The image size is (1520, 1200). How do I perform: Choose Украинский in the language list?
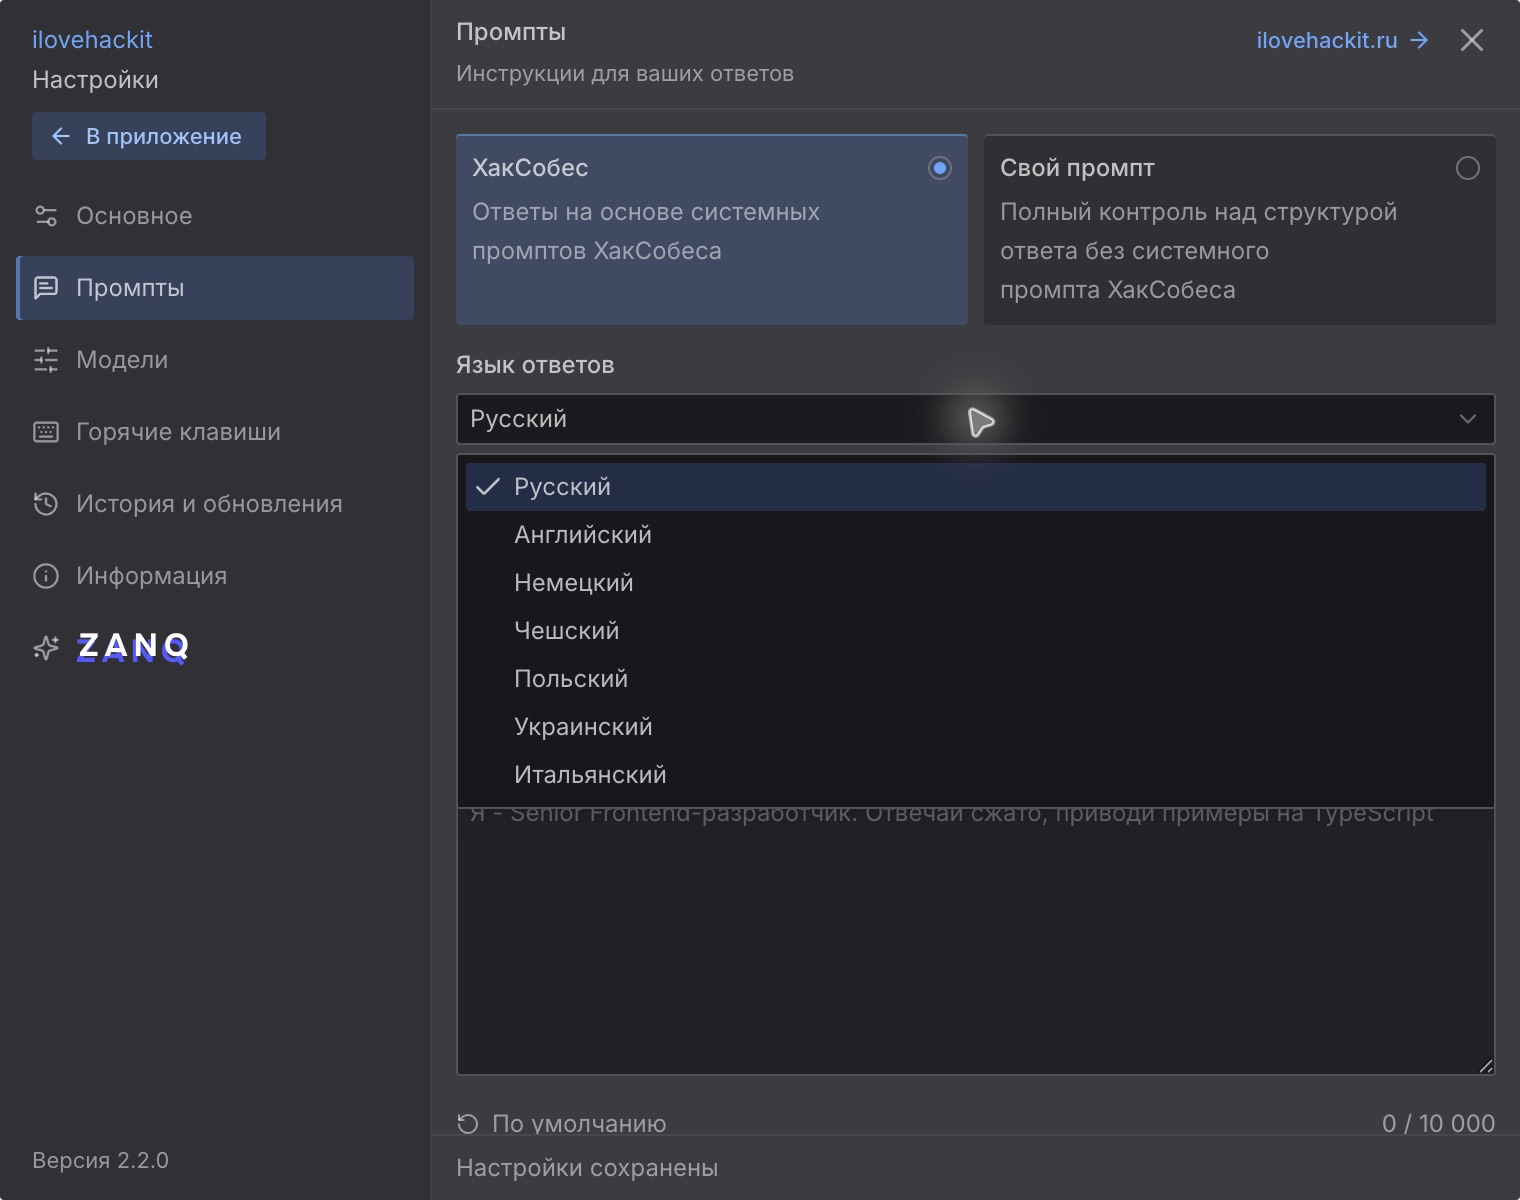976,727
